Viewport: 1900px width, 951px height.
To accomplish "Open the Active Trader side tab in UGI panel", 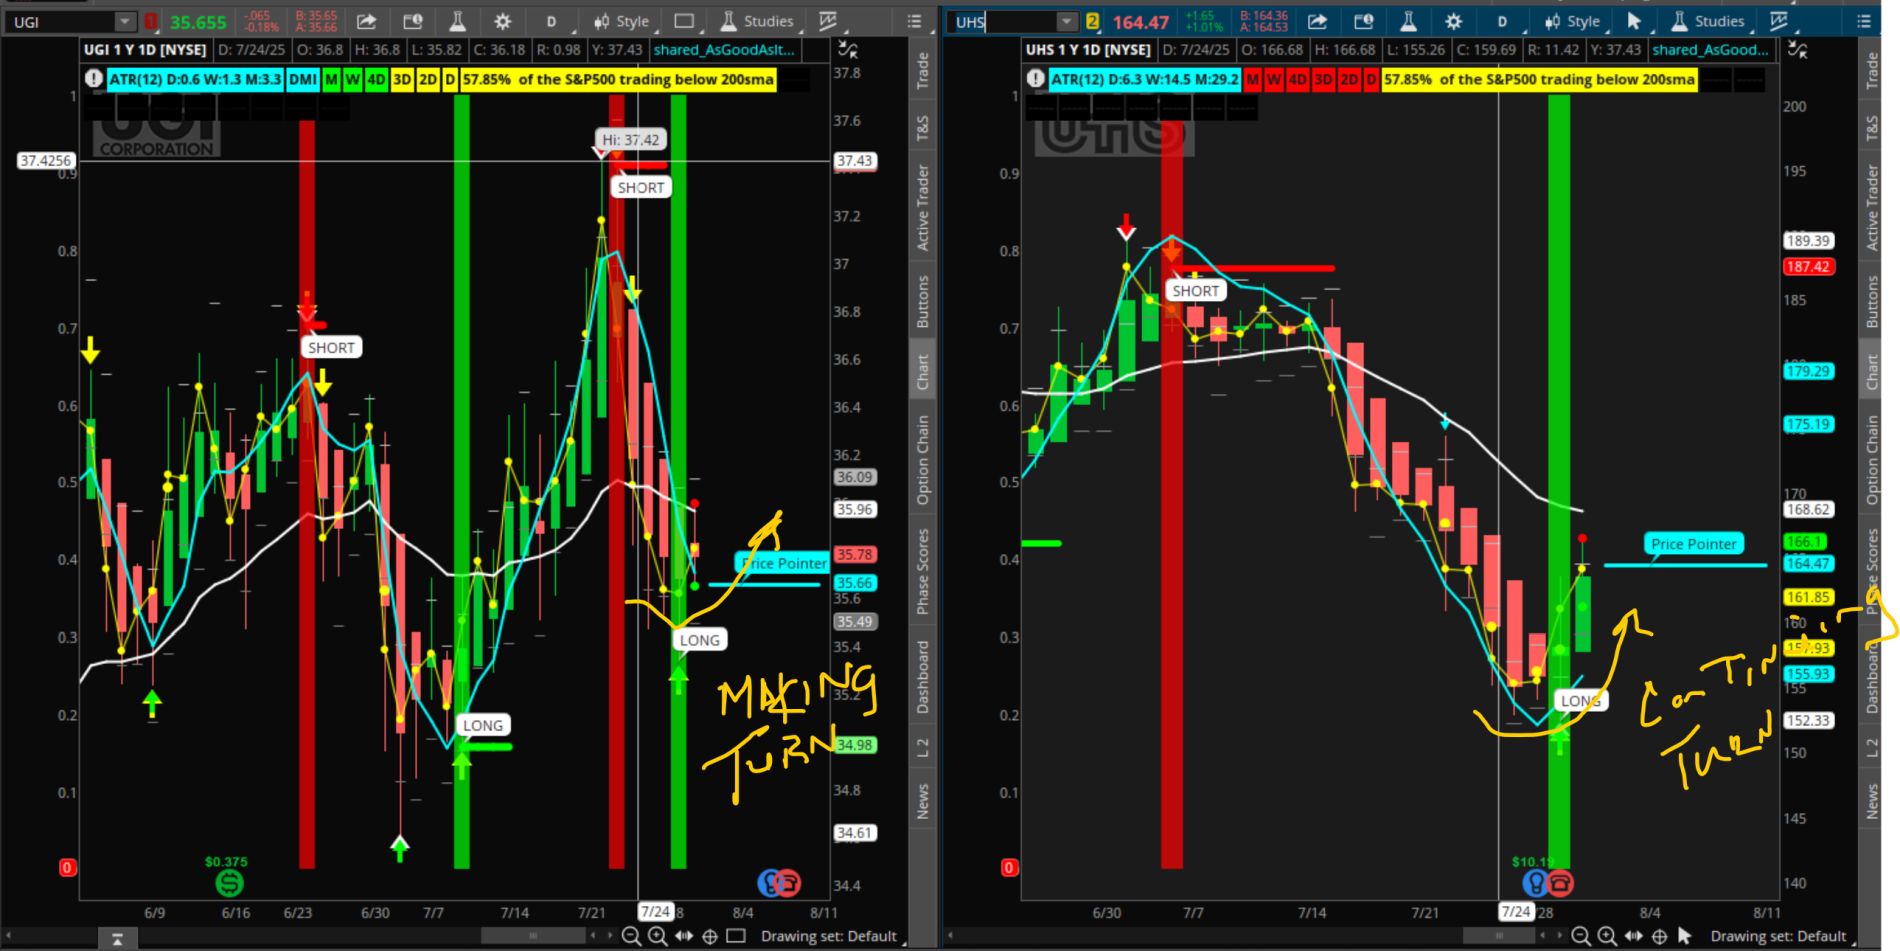I will [x=922, y=208].
